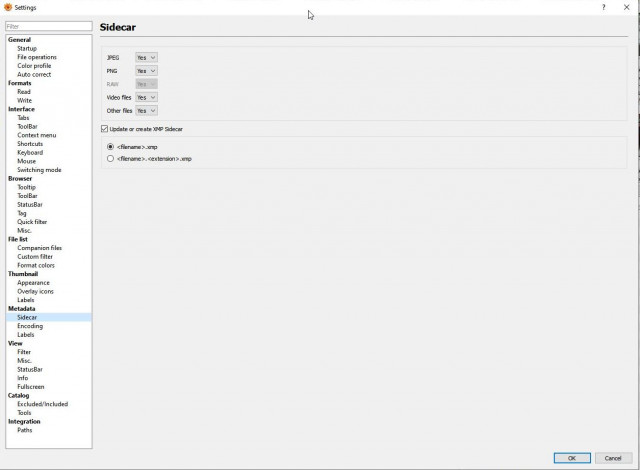The image size is (640, 470).
Task: Open Tooltip settings page
Action: 27,187
